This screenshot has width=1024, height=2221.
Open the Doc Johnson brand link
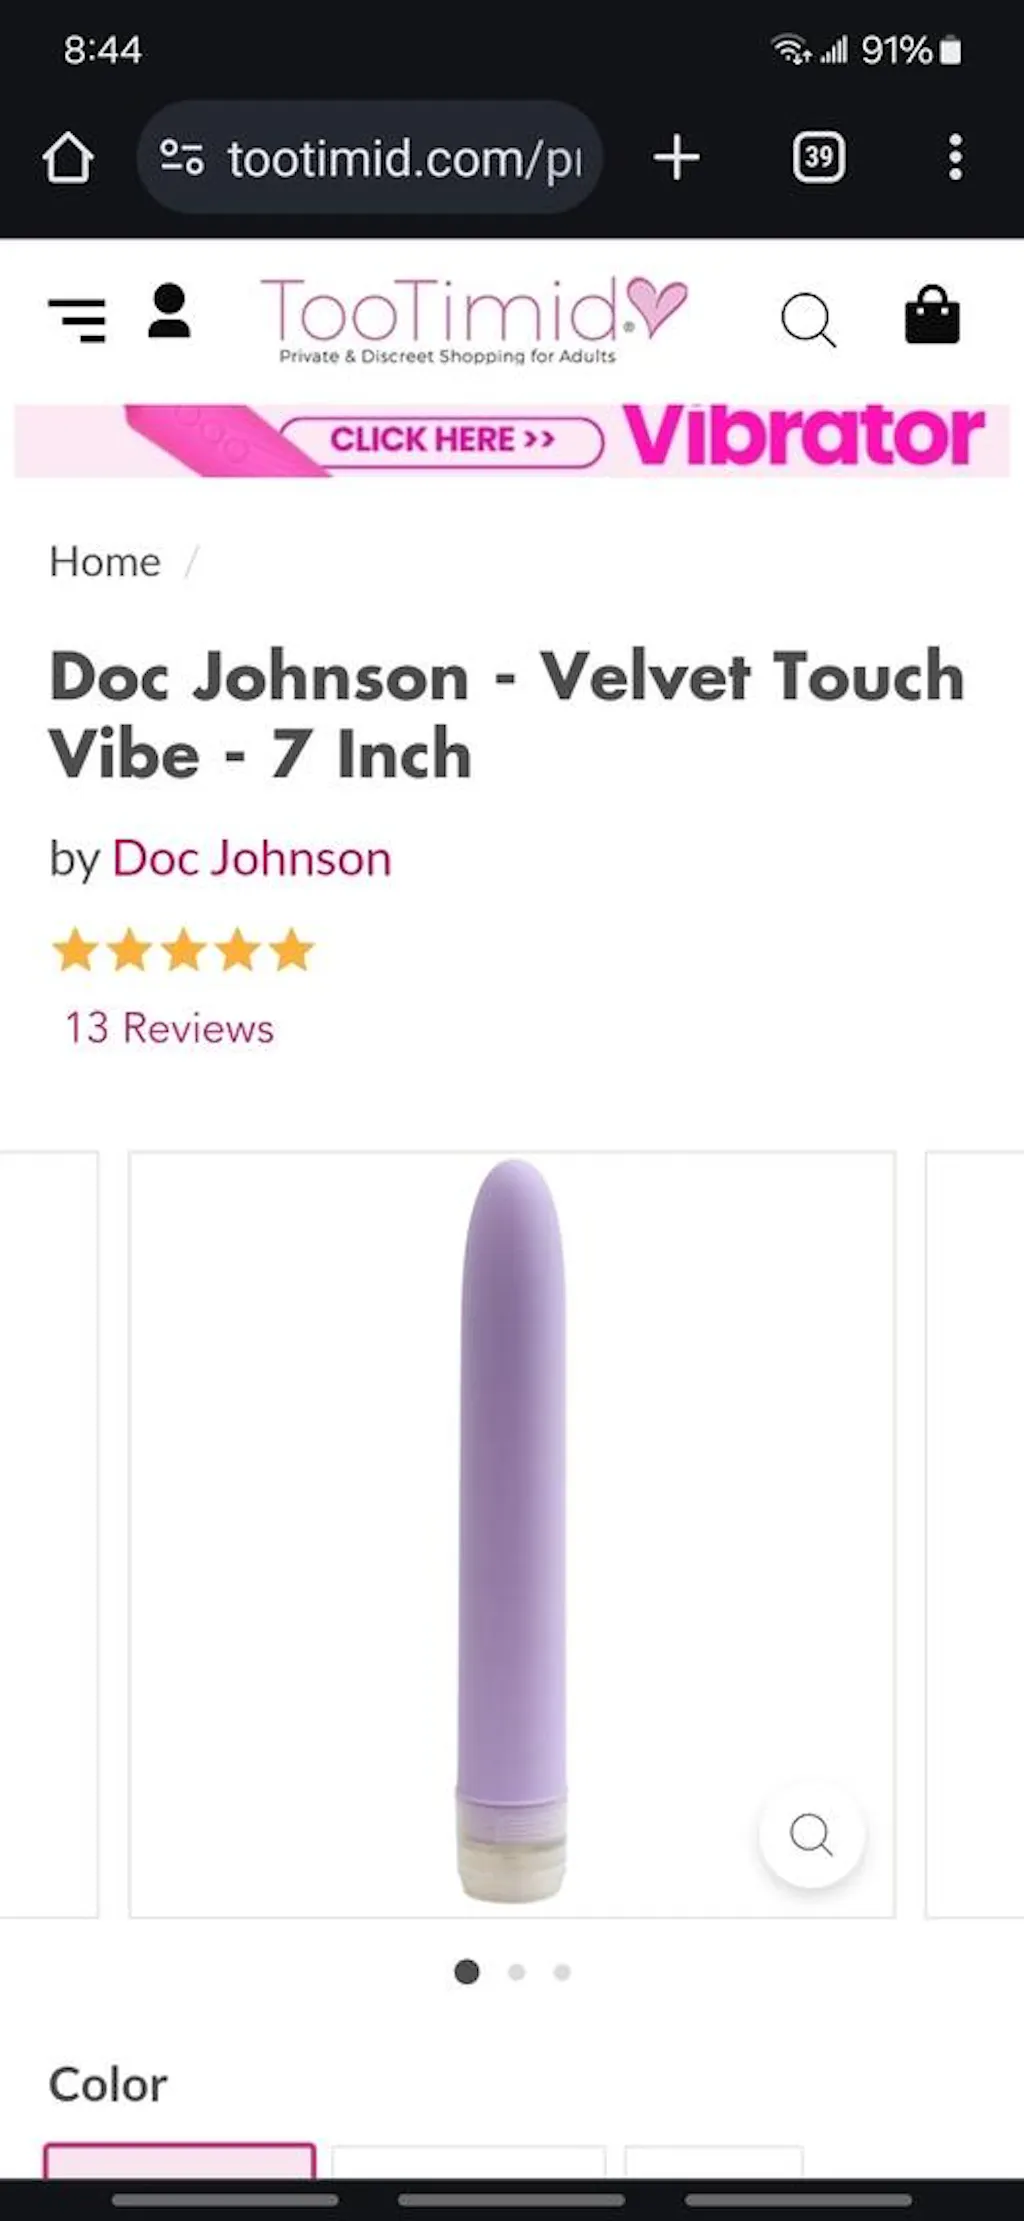[x=252, y=859]
